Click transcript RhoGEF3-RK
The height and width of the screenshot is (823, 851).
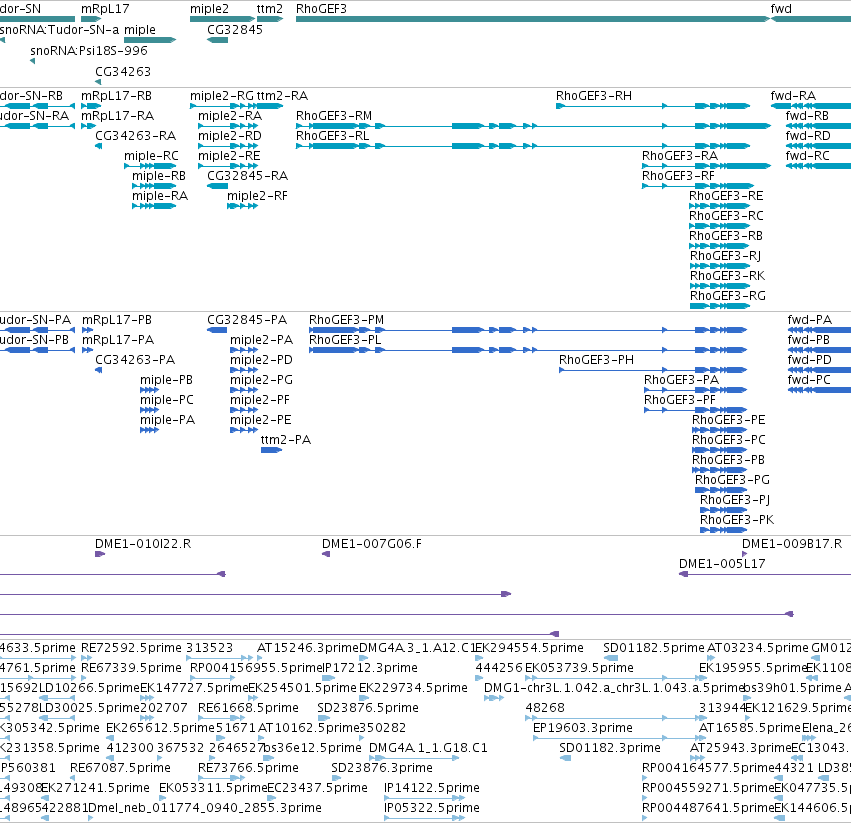click(720, 286)
